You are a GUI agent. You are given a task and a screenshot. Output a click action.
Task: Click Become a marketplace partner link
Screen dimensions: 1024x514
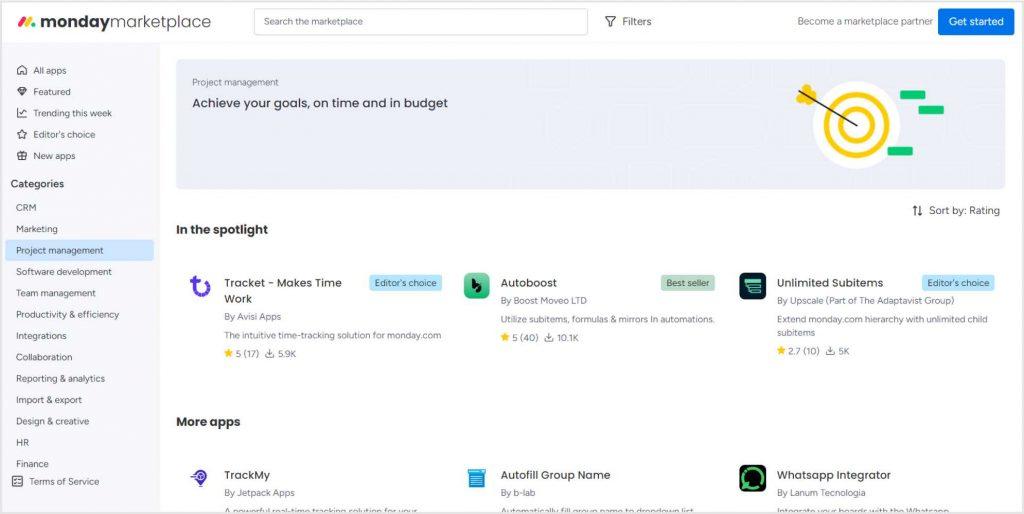tap(864, 21)
